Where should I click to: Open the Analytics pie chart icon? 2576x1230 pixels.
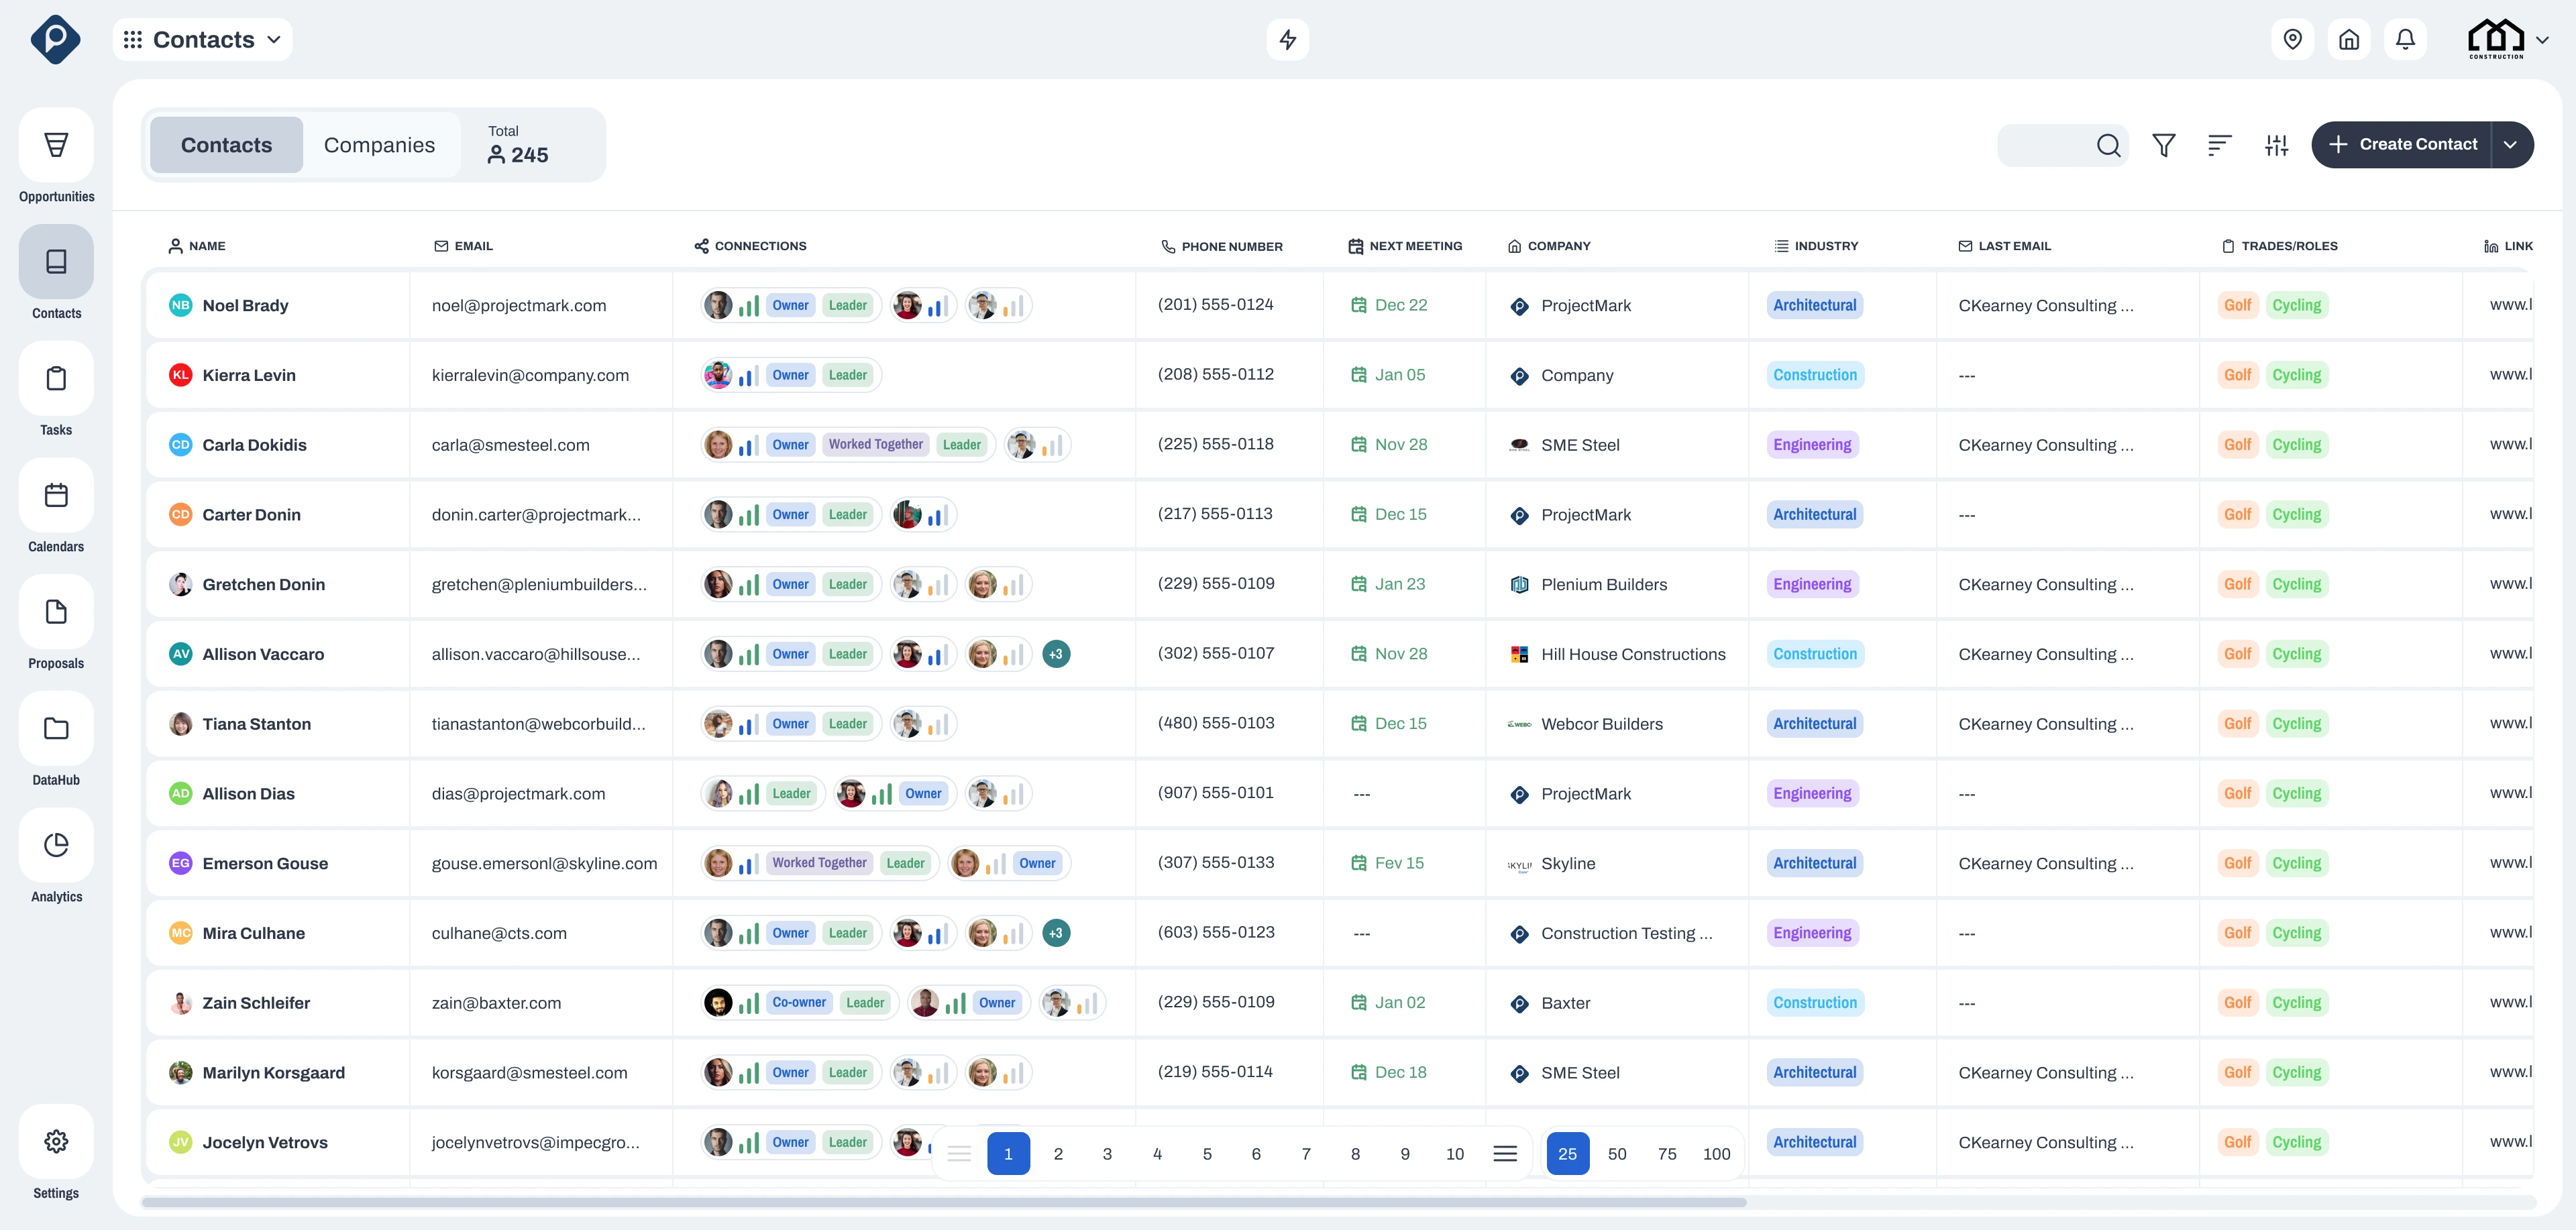coord(56,845)
